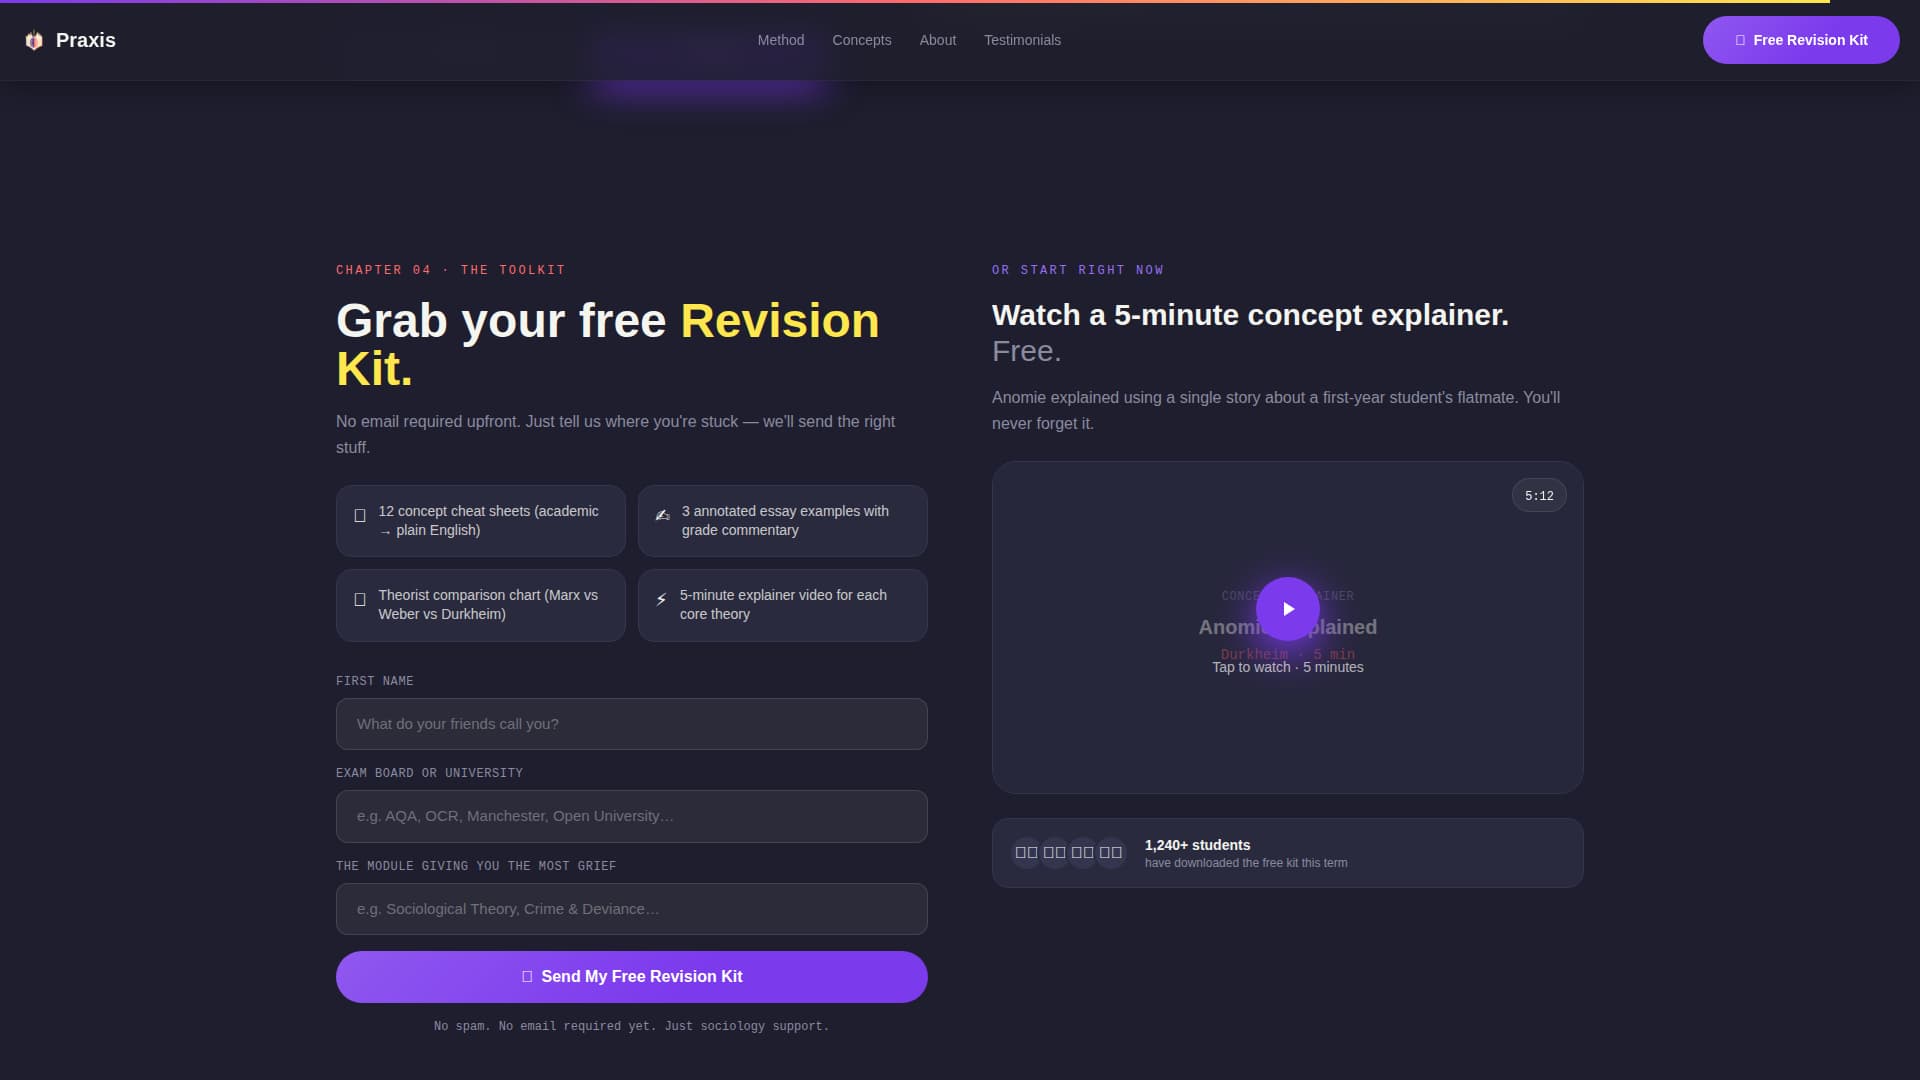Open the Praxis brand name link
The image size is (1920, 1080).
[86, 40]
